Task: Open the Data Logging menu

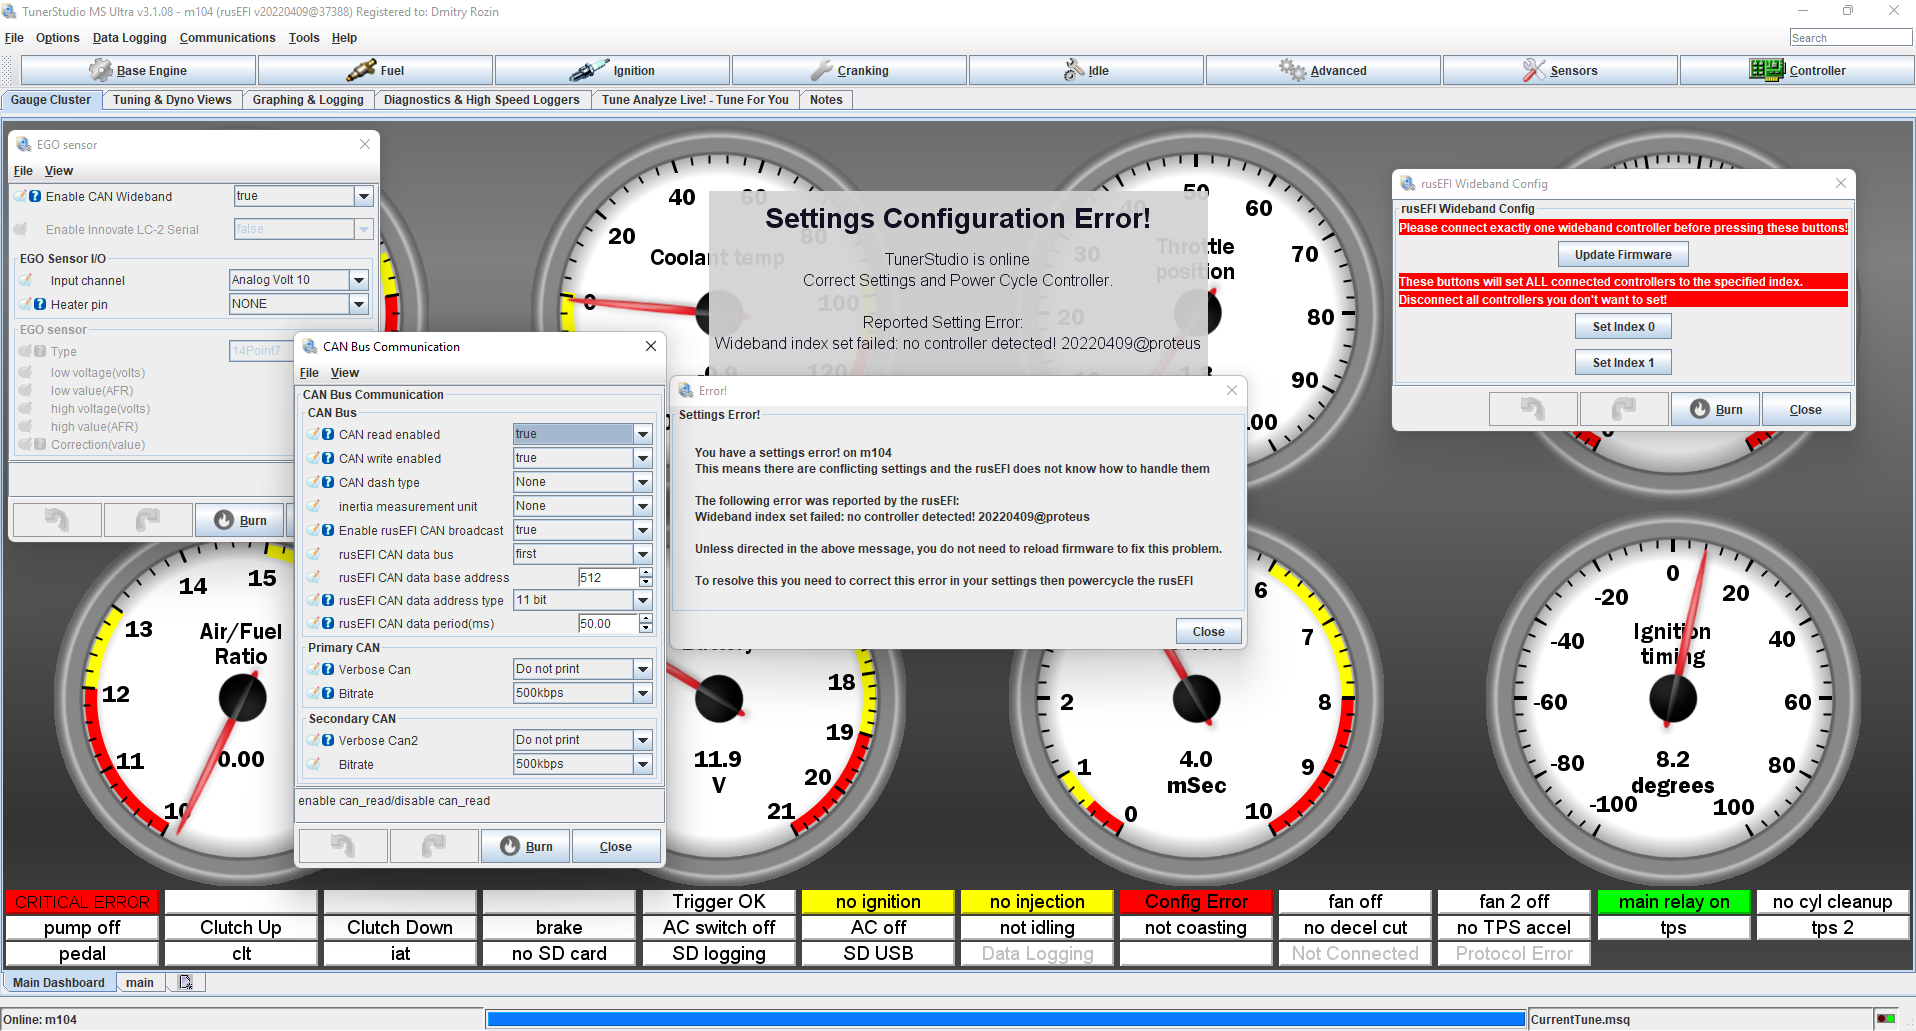Action: (x=129, y=38)
